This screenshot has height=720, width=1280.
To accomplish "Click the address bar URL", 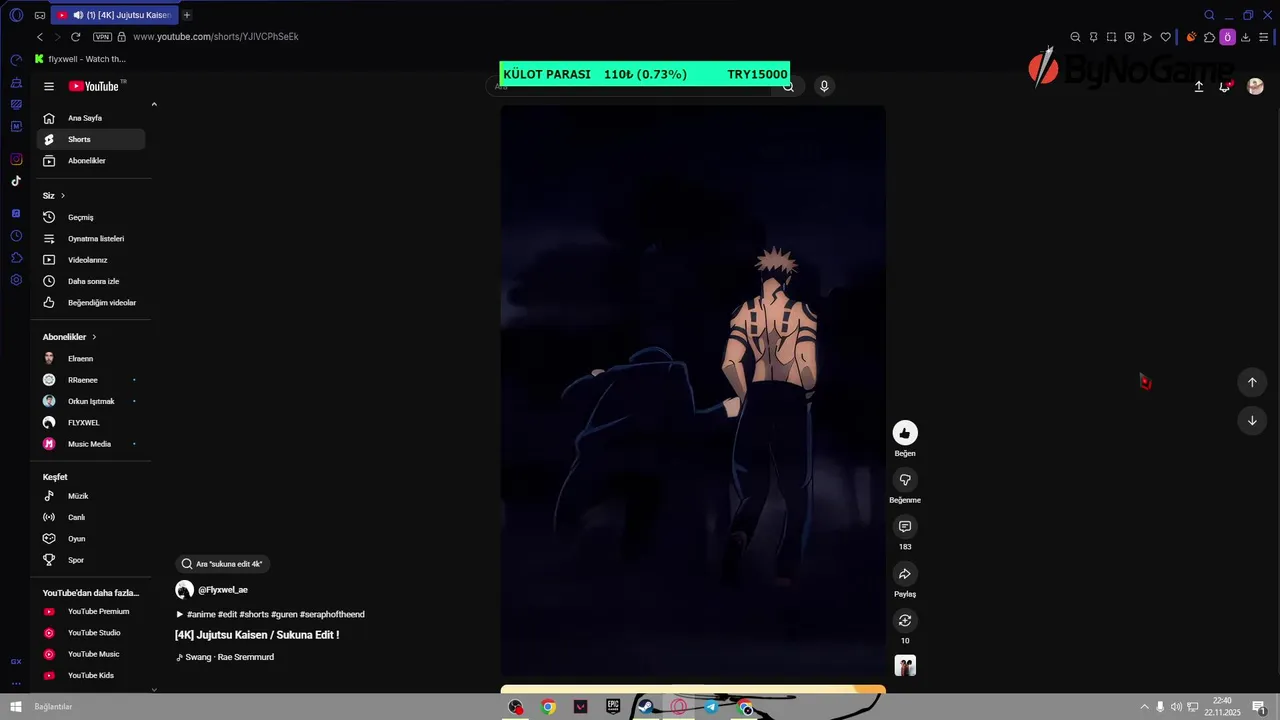I will click(215, 37).
